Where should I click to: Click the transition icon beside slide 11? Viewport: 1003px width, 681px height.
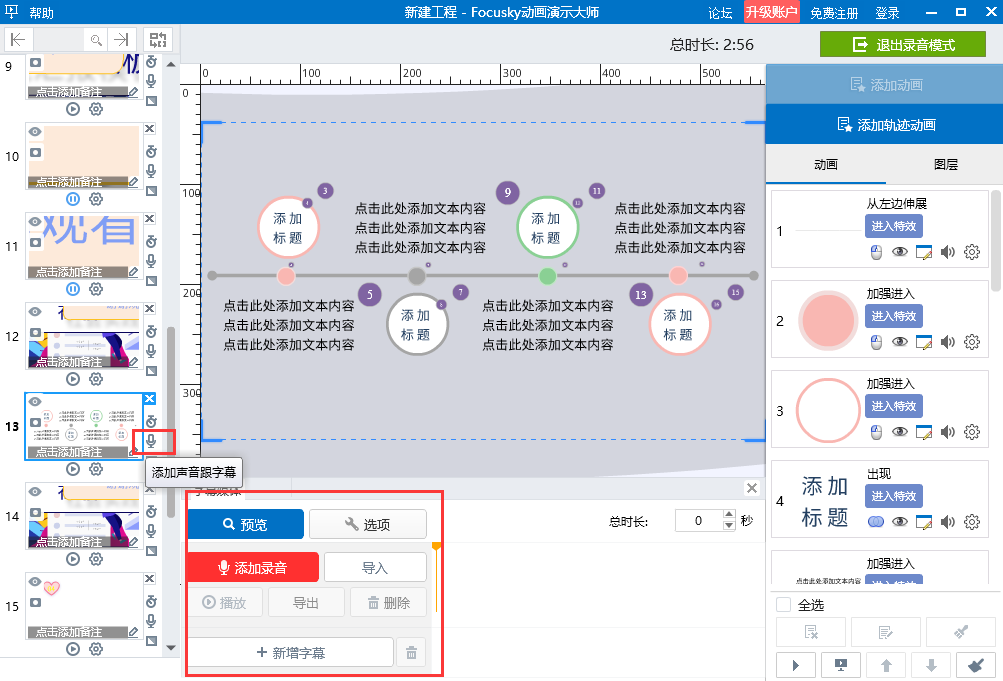tap(151, 281)
